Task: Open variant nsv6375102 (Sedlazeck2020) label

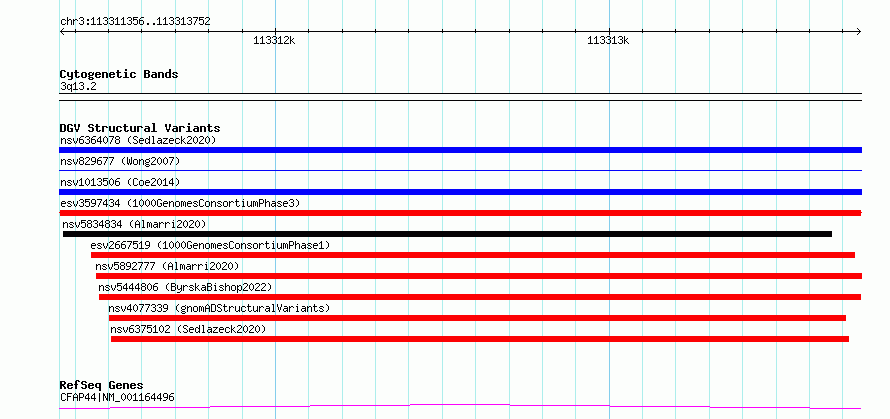Action: (x=188, y=329)
